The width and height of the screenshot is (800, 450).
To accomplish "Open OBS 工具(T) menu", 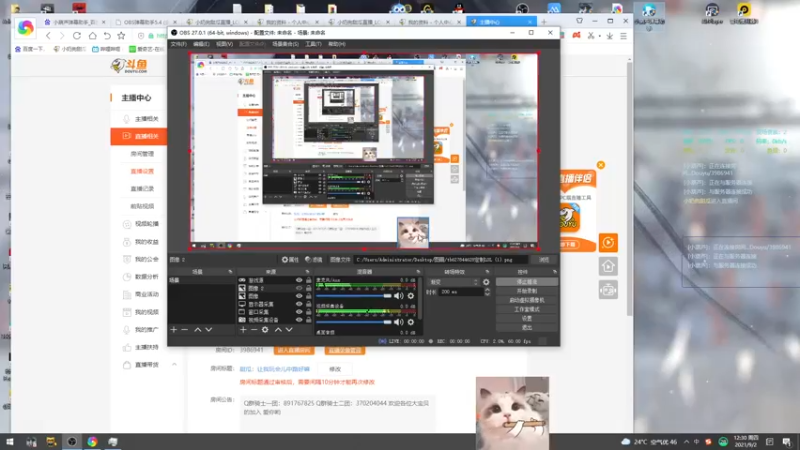I will (x=313, y=44).
